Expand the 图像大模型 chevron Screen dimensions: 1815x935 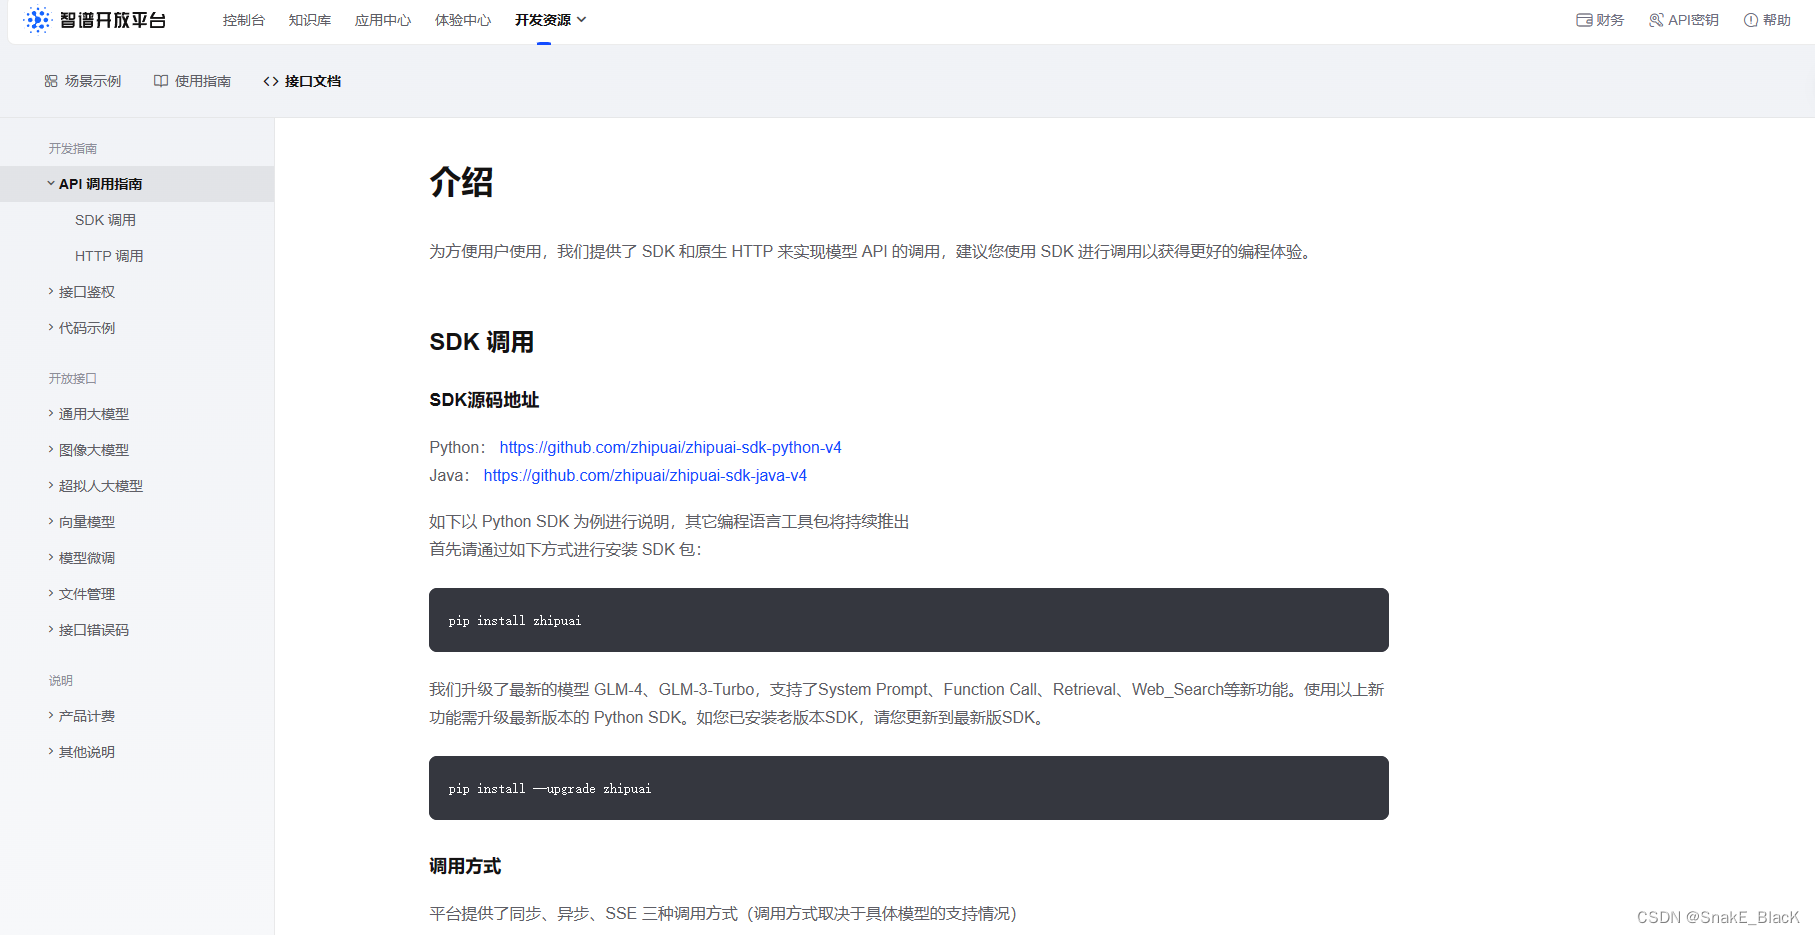click(51, 450)
